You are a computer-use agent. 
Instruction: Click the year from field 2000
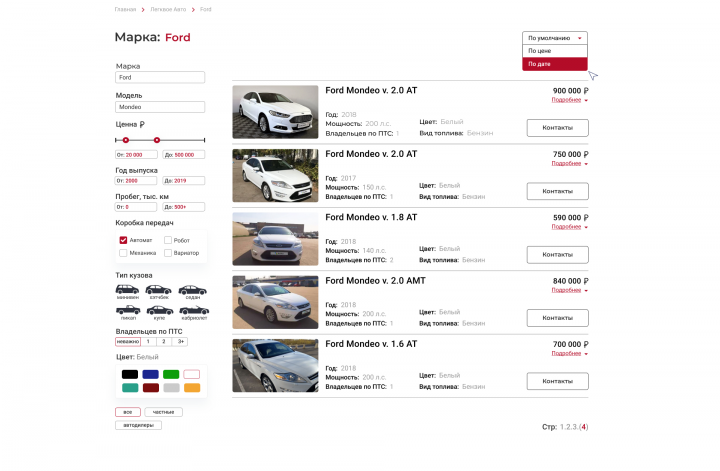(x=135, y=181)
